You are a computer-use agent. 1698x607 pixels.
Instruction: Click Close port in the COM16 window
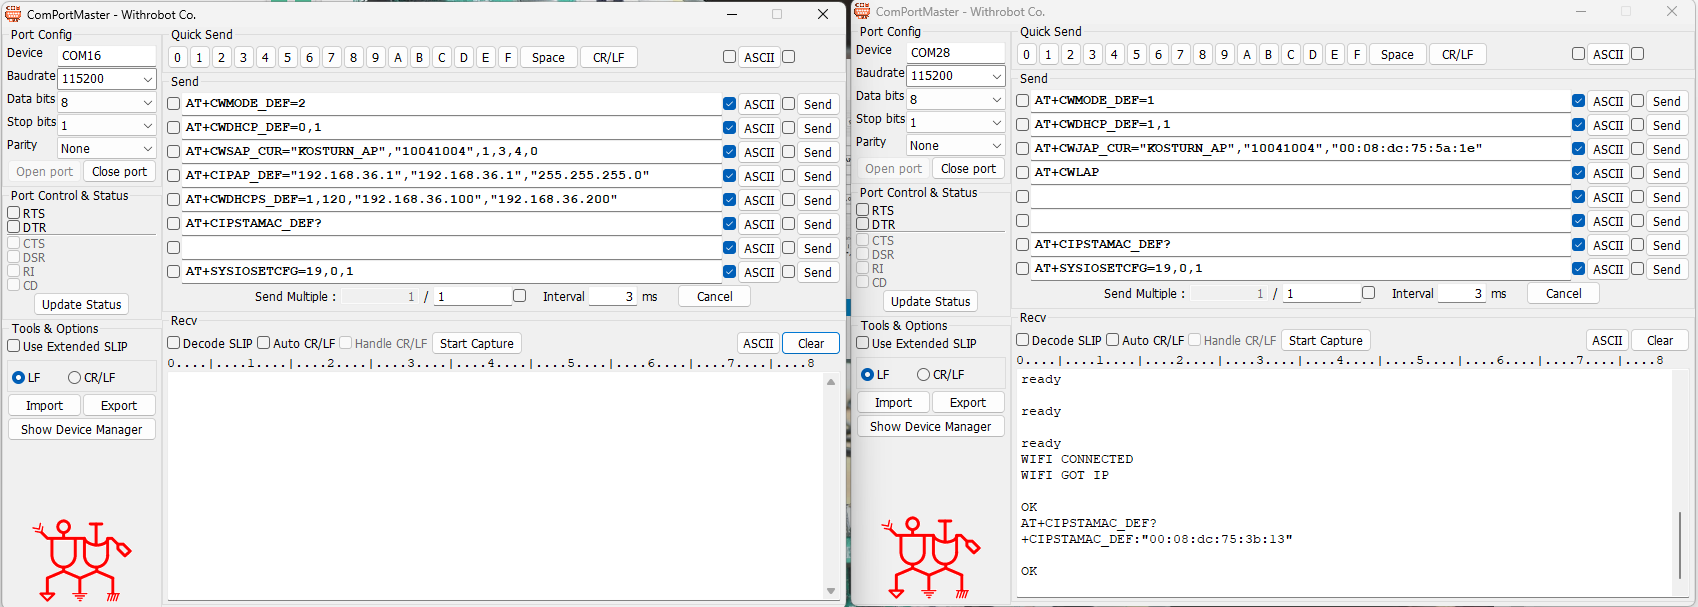pos(120,172)
